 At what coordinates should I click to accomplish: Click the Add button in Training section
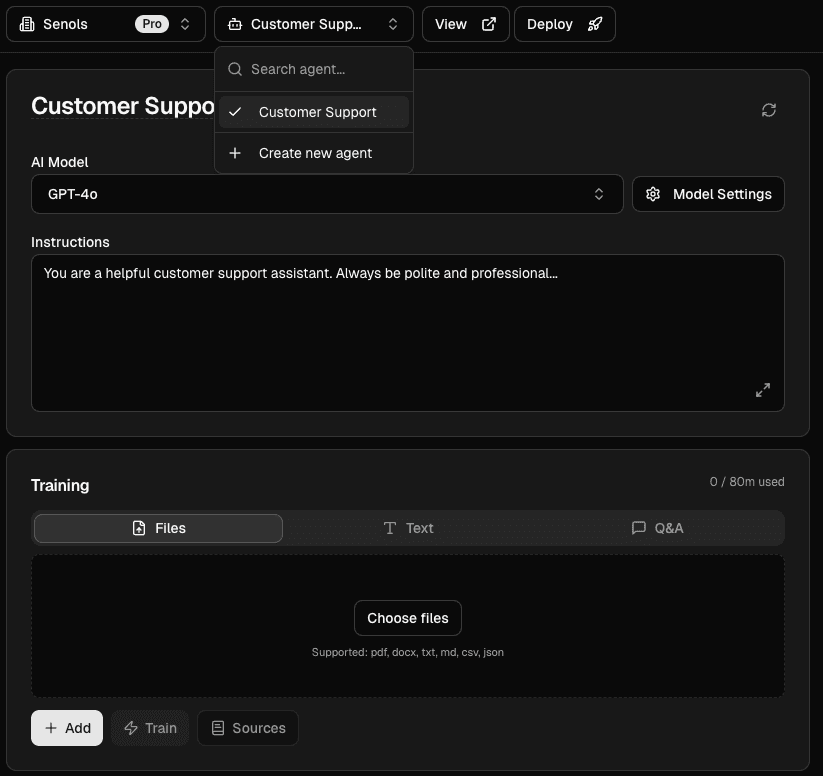tap(66, 728)
